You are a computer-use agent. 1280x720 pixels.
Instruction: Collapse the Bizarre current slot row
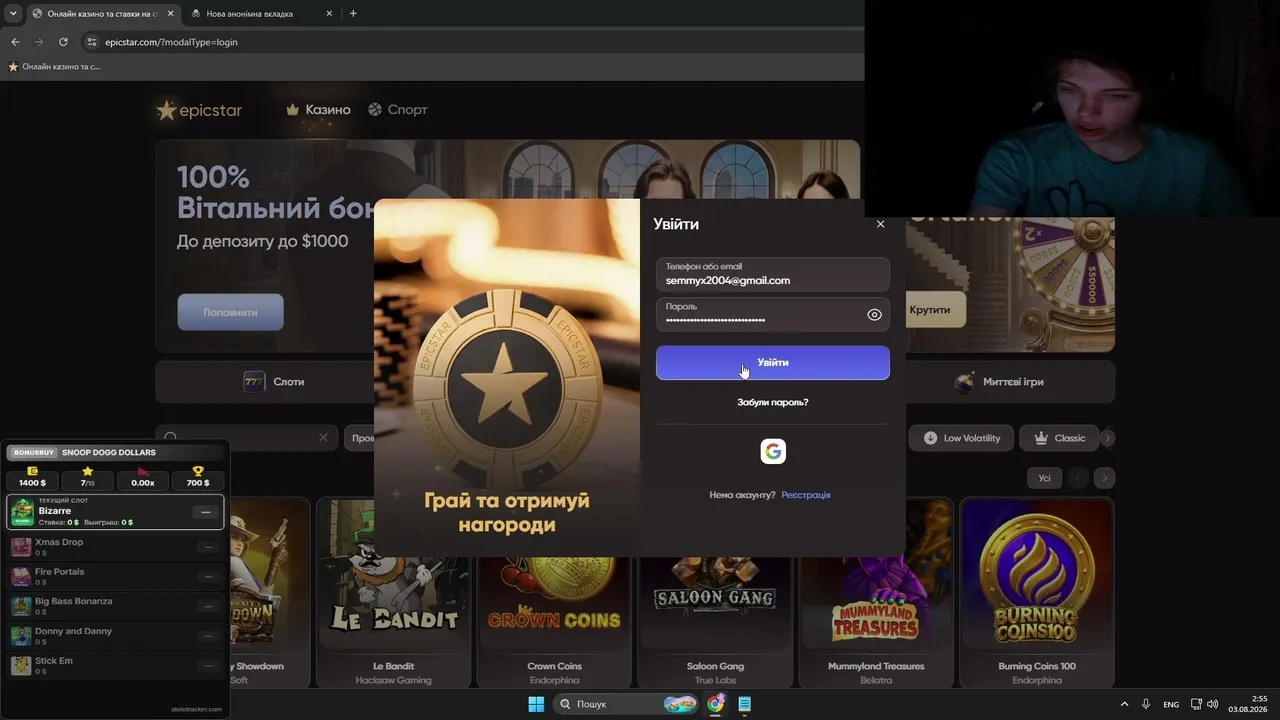pos(206,512)
